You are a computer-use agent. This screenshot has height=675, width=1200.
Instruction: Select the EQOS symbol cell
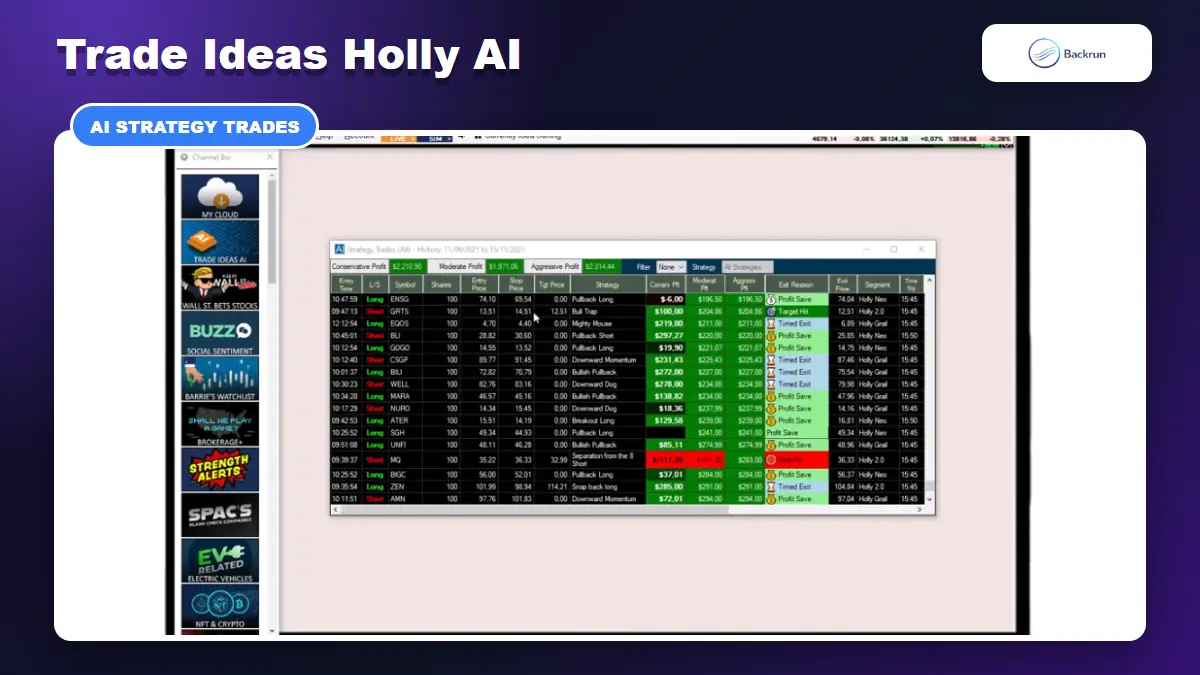404,323
